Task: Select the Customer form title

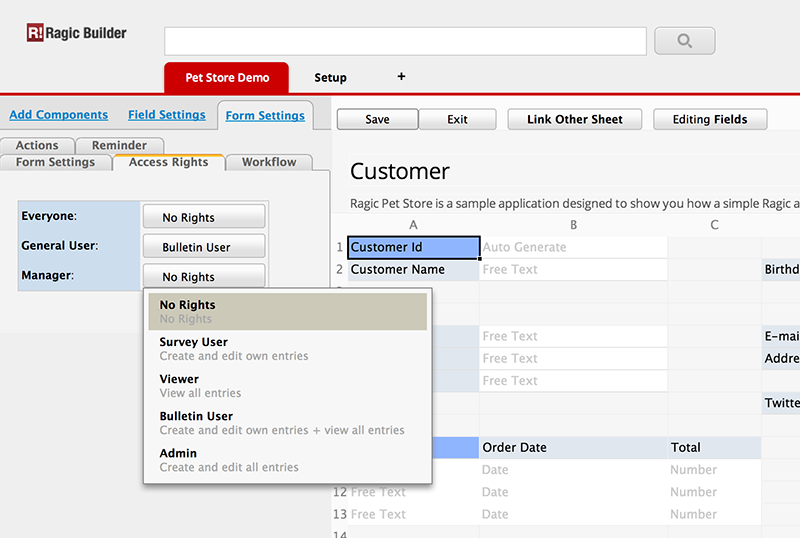Action: [400, 172]
